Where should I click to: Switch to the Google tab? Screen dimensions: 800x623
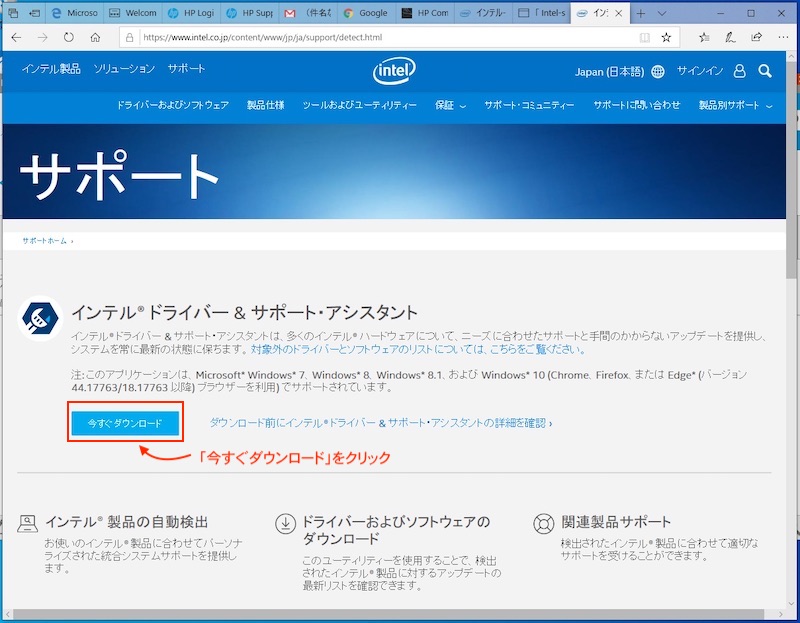click(x=366, y=13)
